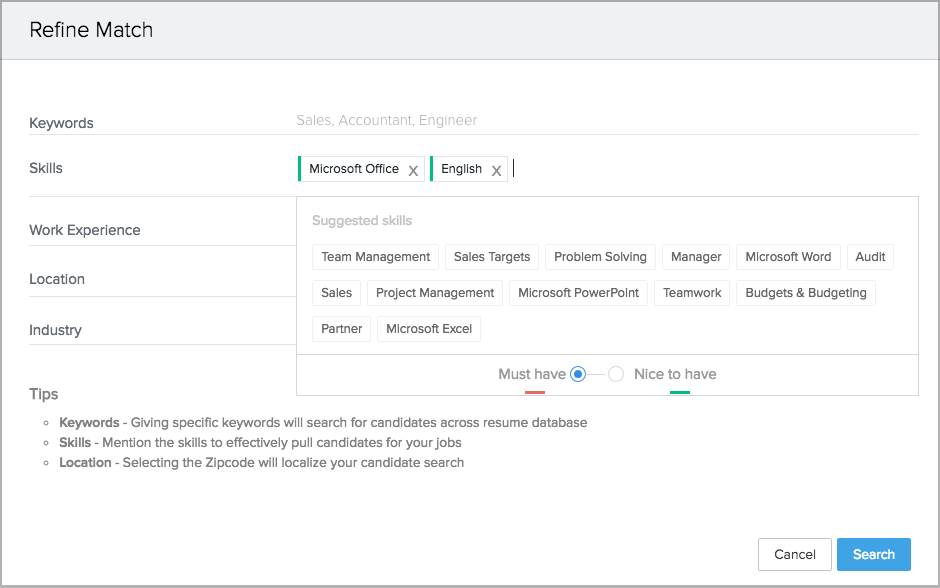The height and width of the screenshot is (588, 940).
Task: Select the Audit skill chip
Action: click(870, 257)
